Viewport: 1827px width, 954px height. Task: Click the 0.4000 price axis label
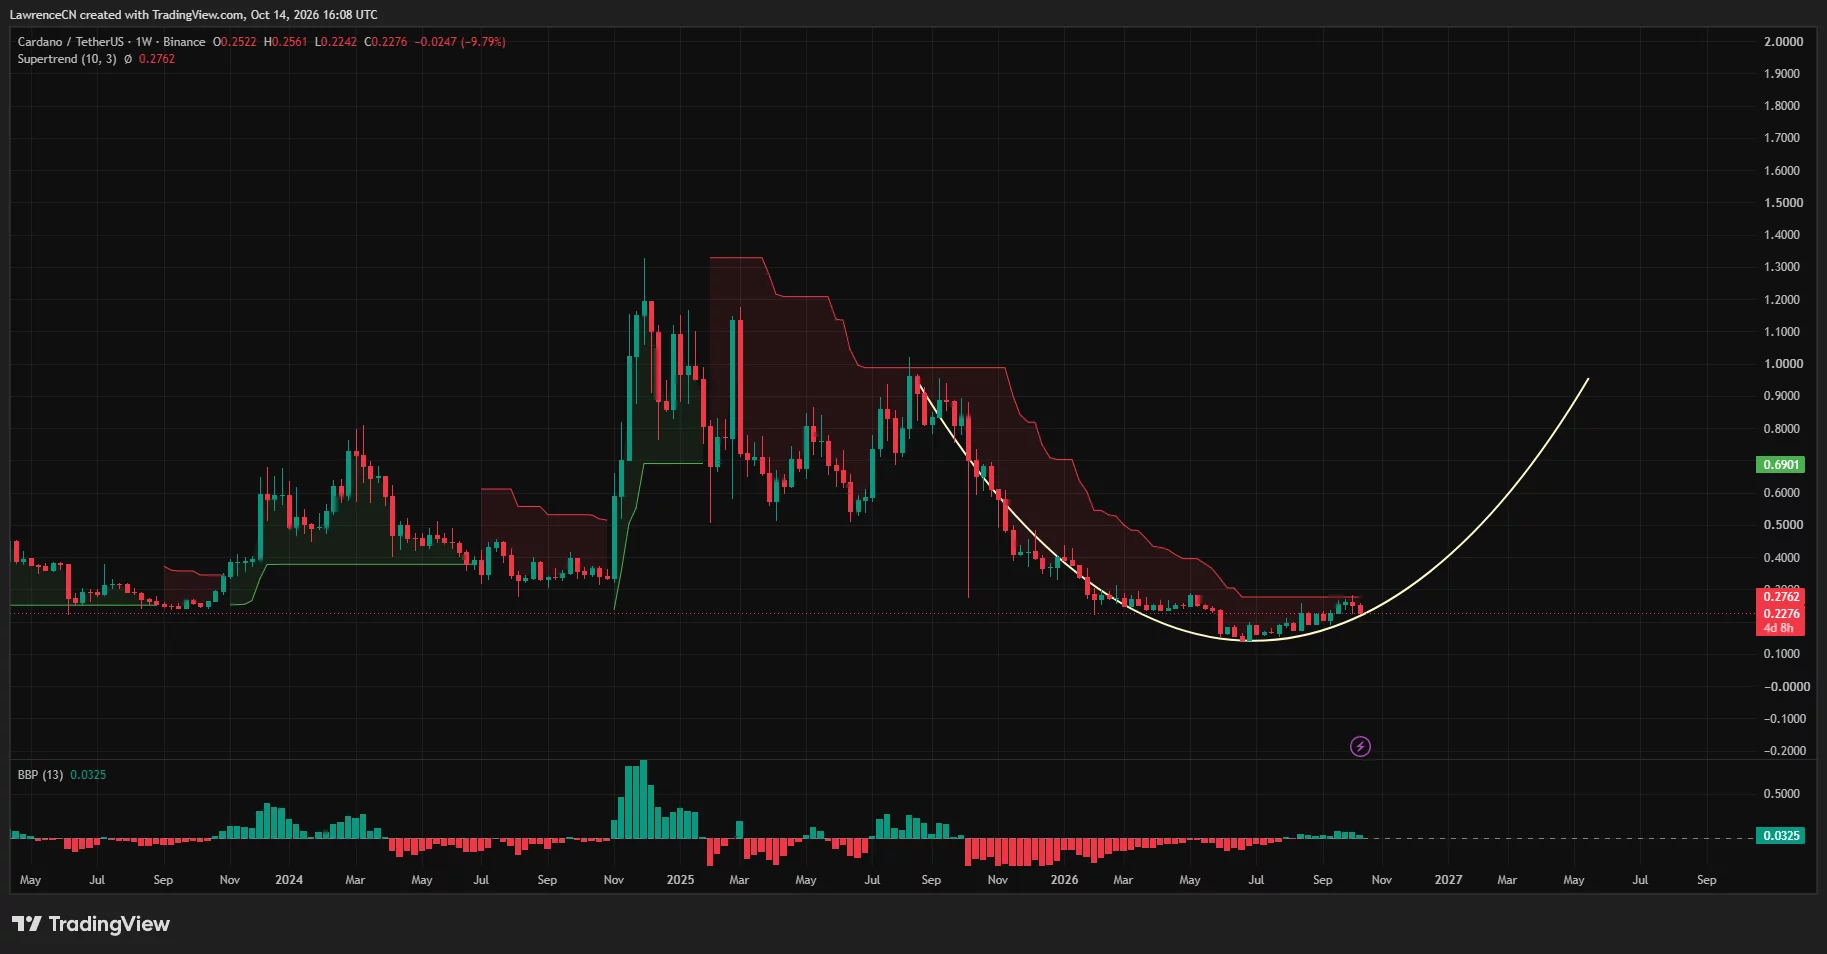pyautogui.click(x=1784, y=558)
